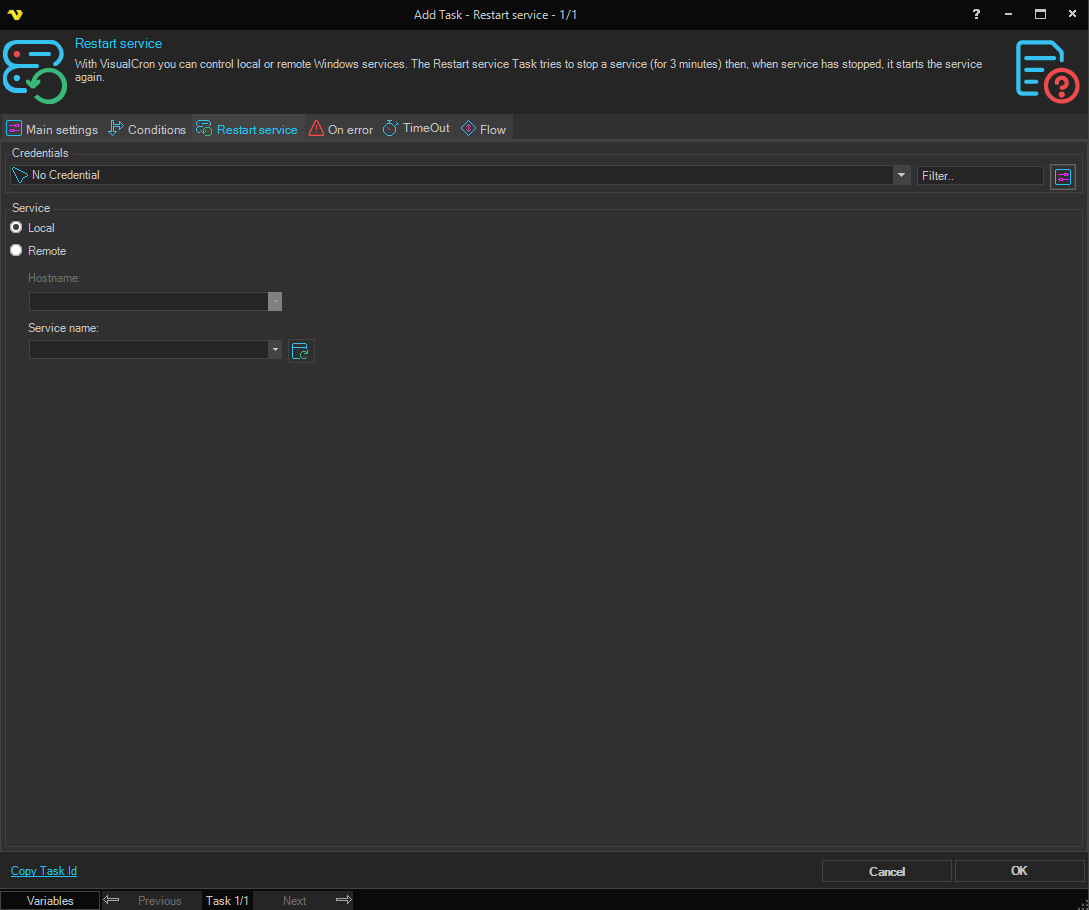This screenshot has width=1089, height=910.
Task: Click the left arrow Previous icon
Action: coord(112,900)
